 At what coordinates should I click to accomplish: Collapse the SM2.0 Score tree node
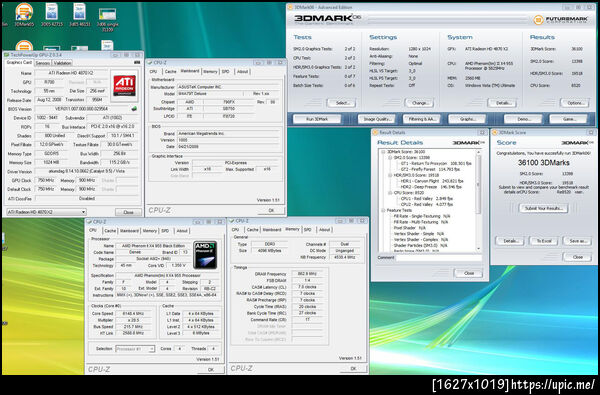(x=390, y=157)
